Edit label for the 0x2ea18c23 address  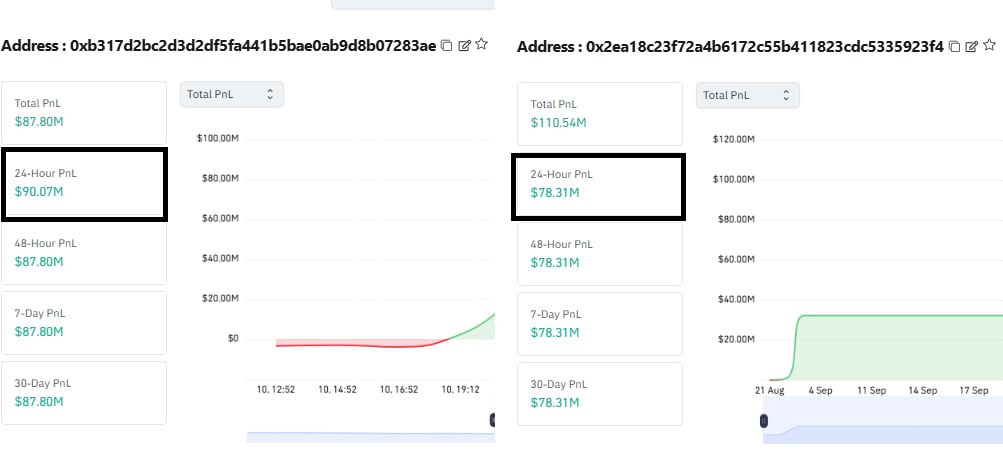click(x=972, y=46)
